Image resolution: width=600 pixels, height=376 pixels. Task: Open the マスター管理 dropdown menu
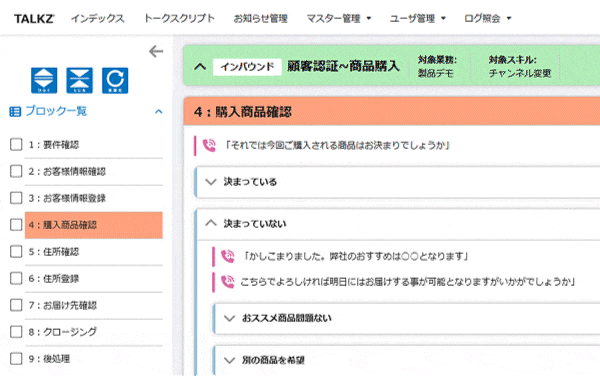(x=339, y=18)
